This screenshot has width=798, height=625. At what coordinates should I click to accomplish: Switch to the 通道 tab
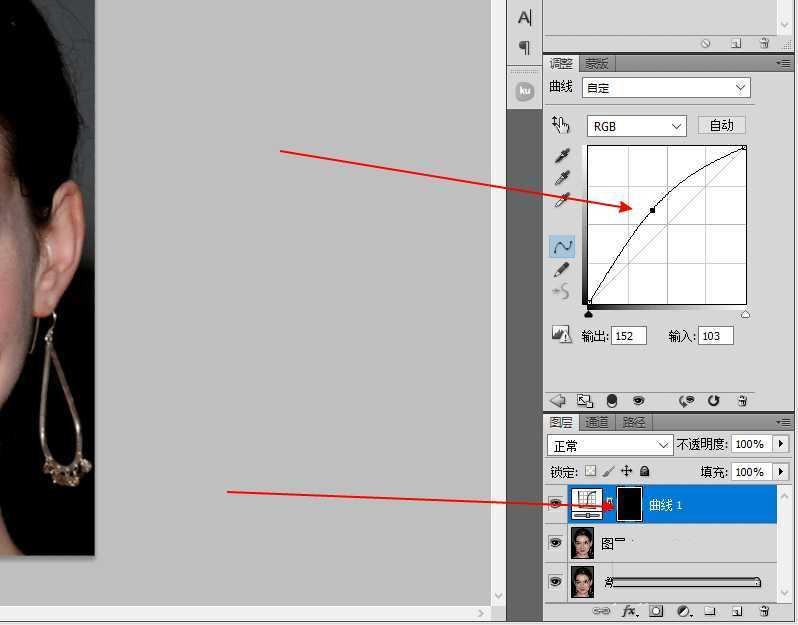597,423
